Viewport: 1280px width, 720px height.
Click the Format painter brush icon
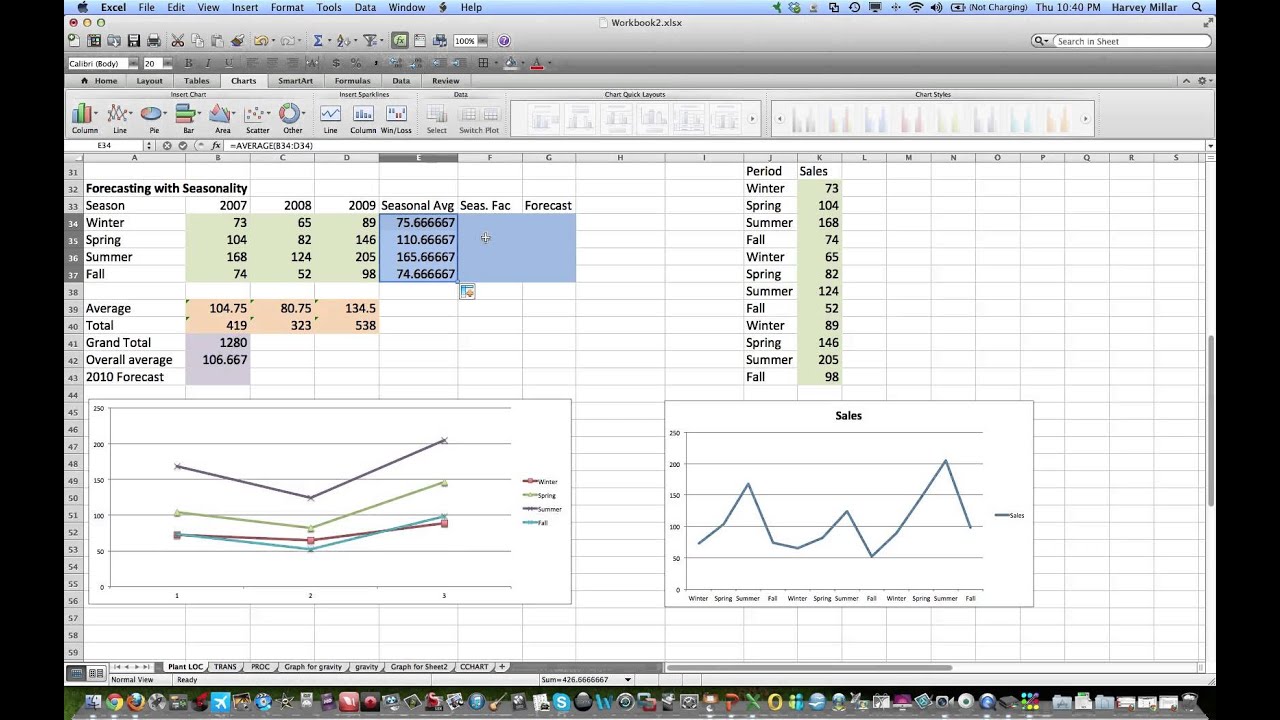pyautogui.click(x=238, y=41)
